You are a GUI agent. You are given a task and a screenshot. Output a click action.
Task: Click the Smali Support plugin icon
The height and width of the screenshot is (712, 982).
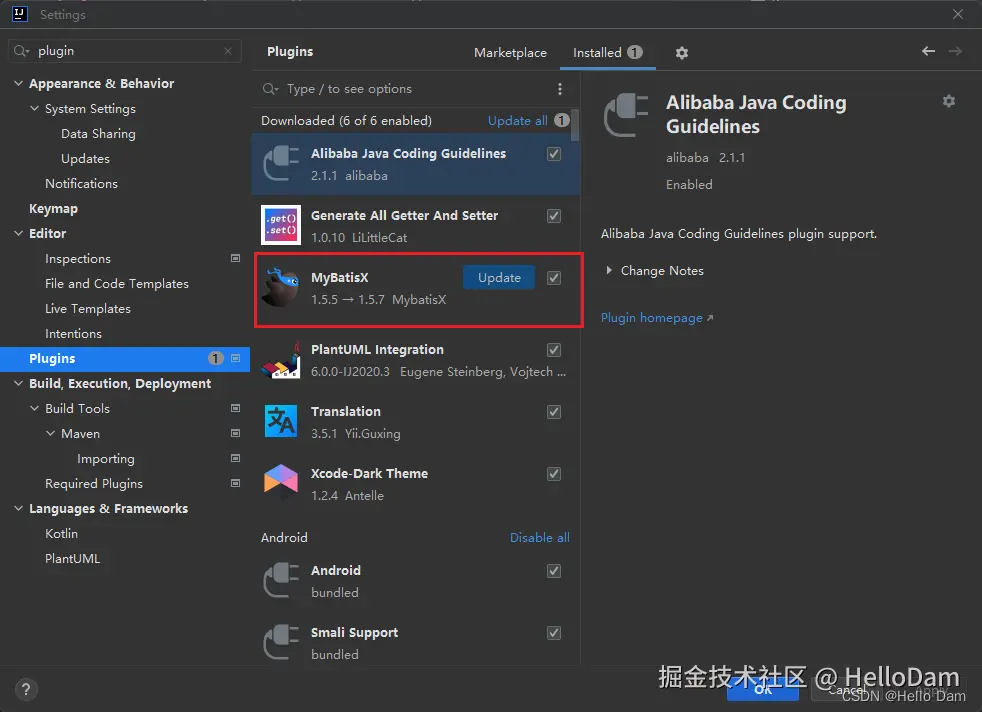point(281,642)
